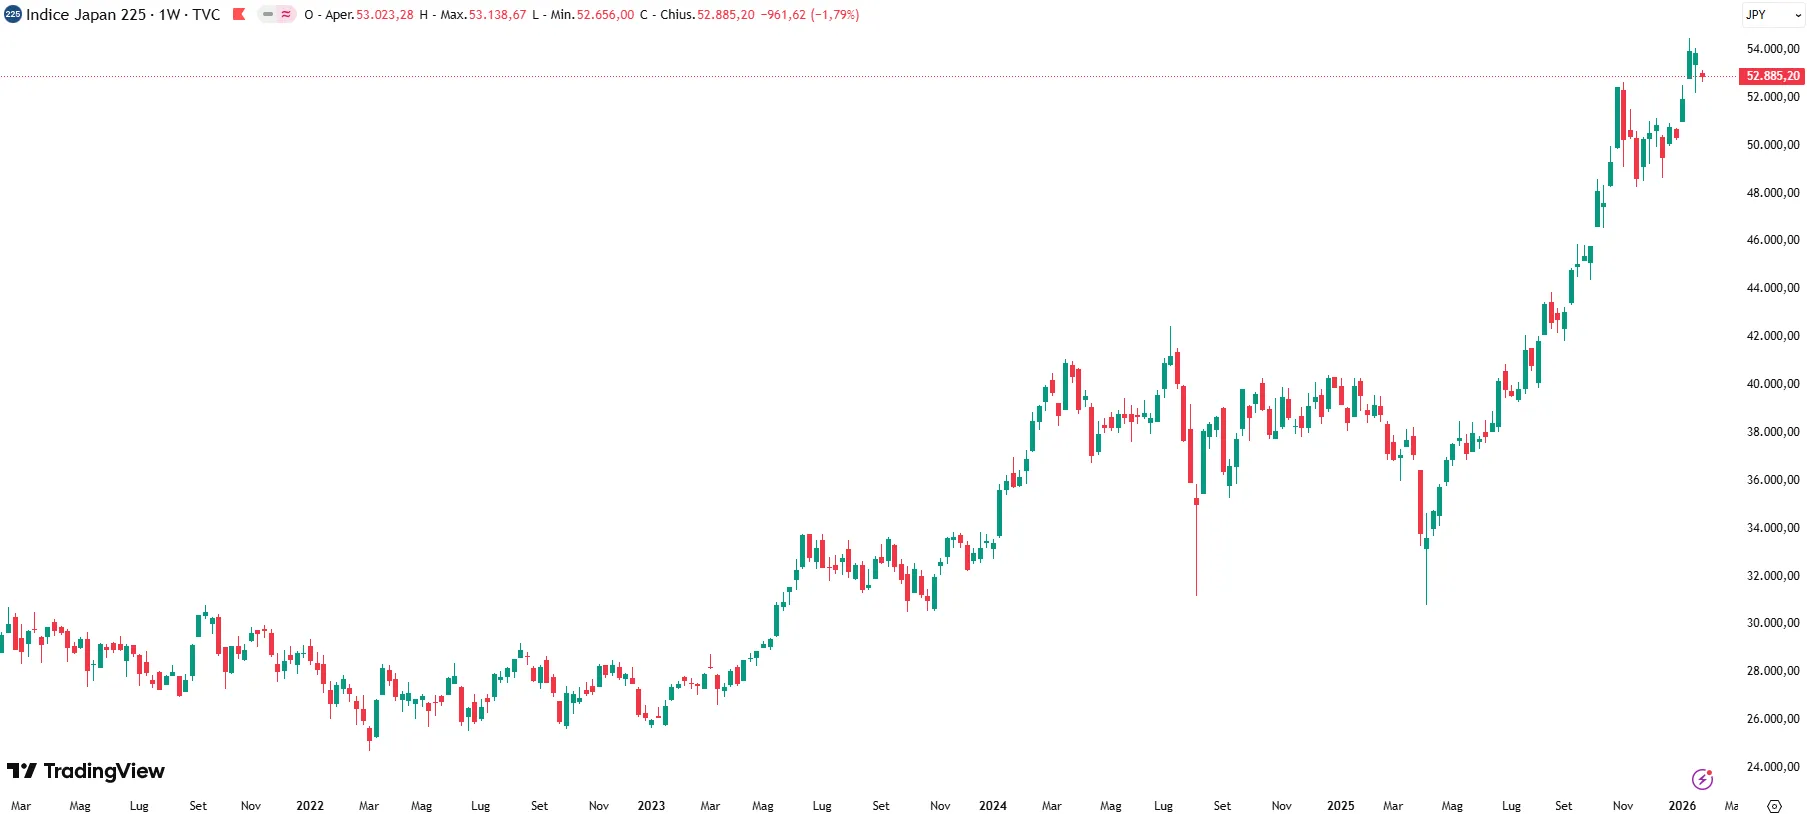Open the JPY currency dropdown
The image size is (1807, 814).
point(1774,15)
